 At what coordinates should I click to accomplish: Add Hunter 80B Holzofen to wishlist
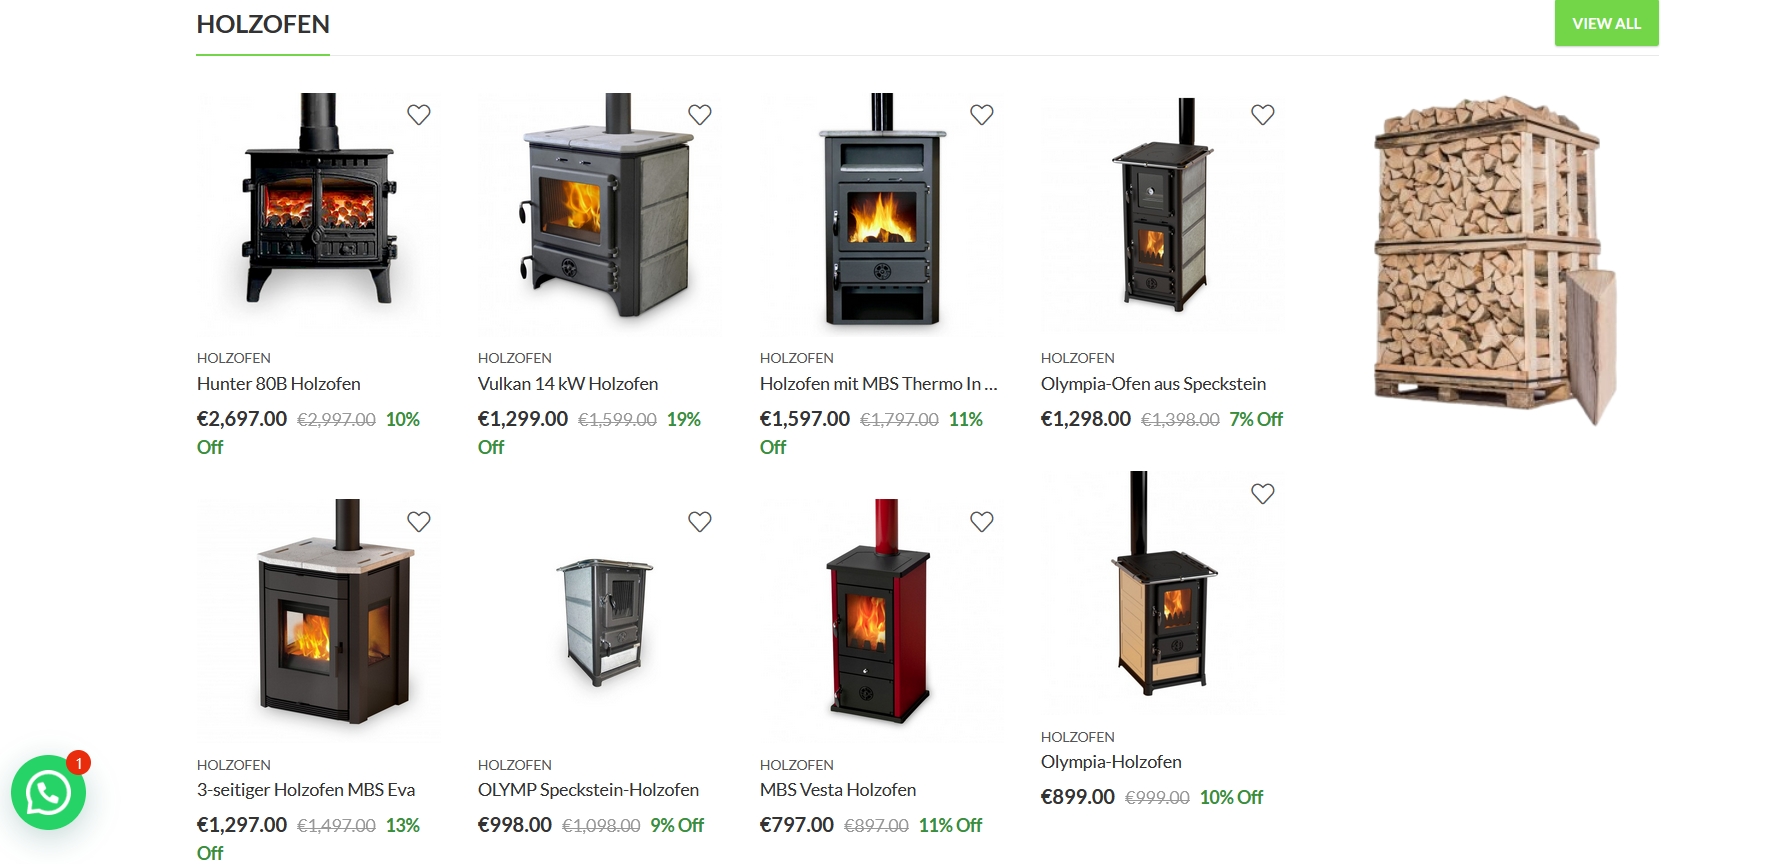pos(419,115)
